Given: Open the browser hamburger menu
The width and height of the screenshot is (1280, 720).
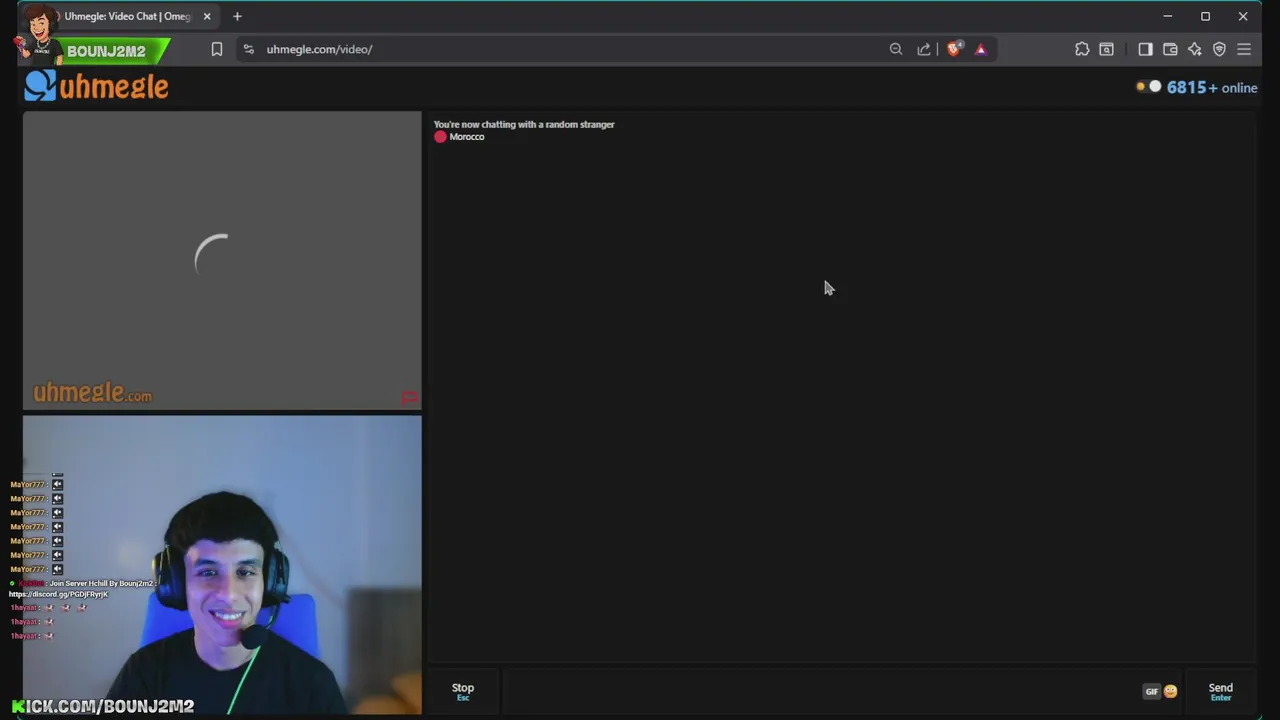Looking at the screenshot, I should pyautogui.click(x=1244, y=49).
